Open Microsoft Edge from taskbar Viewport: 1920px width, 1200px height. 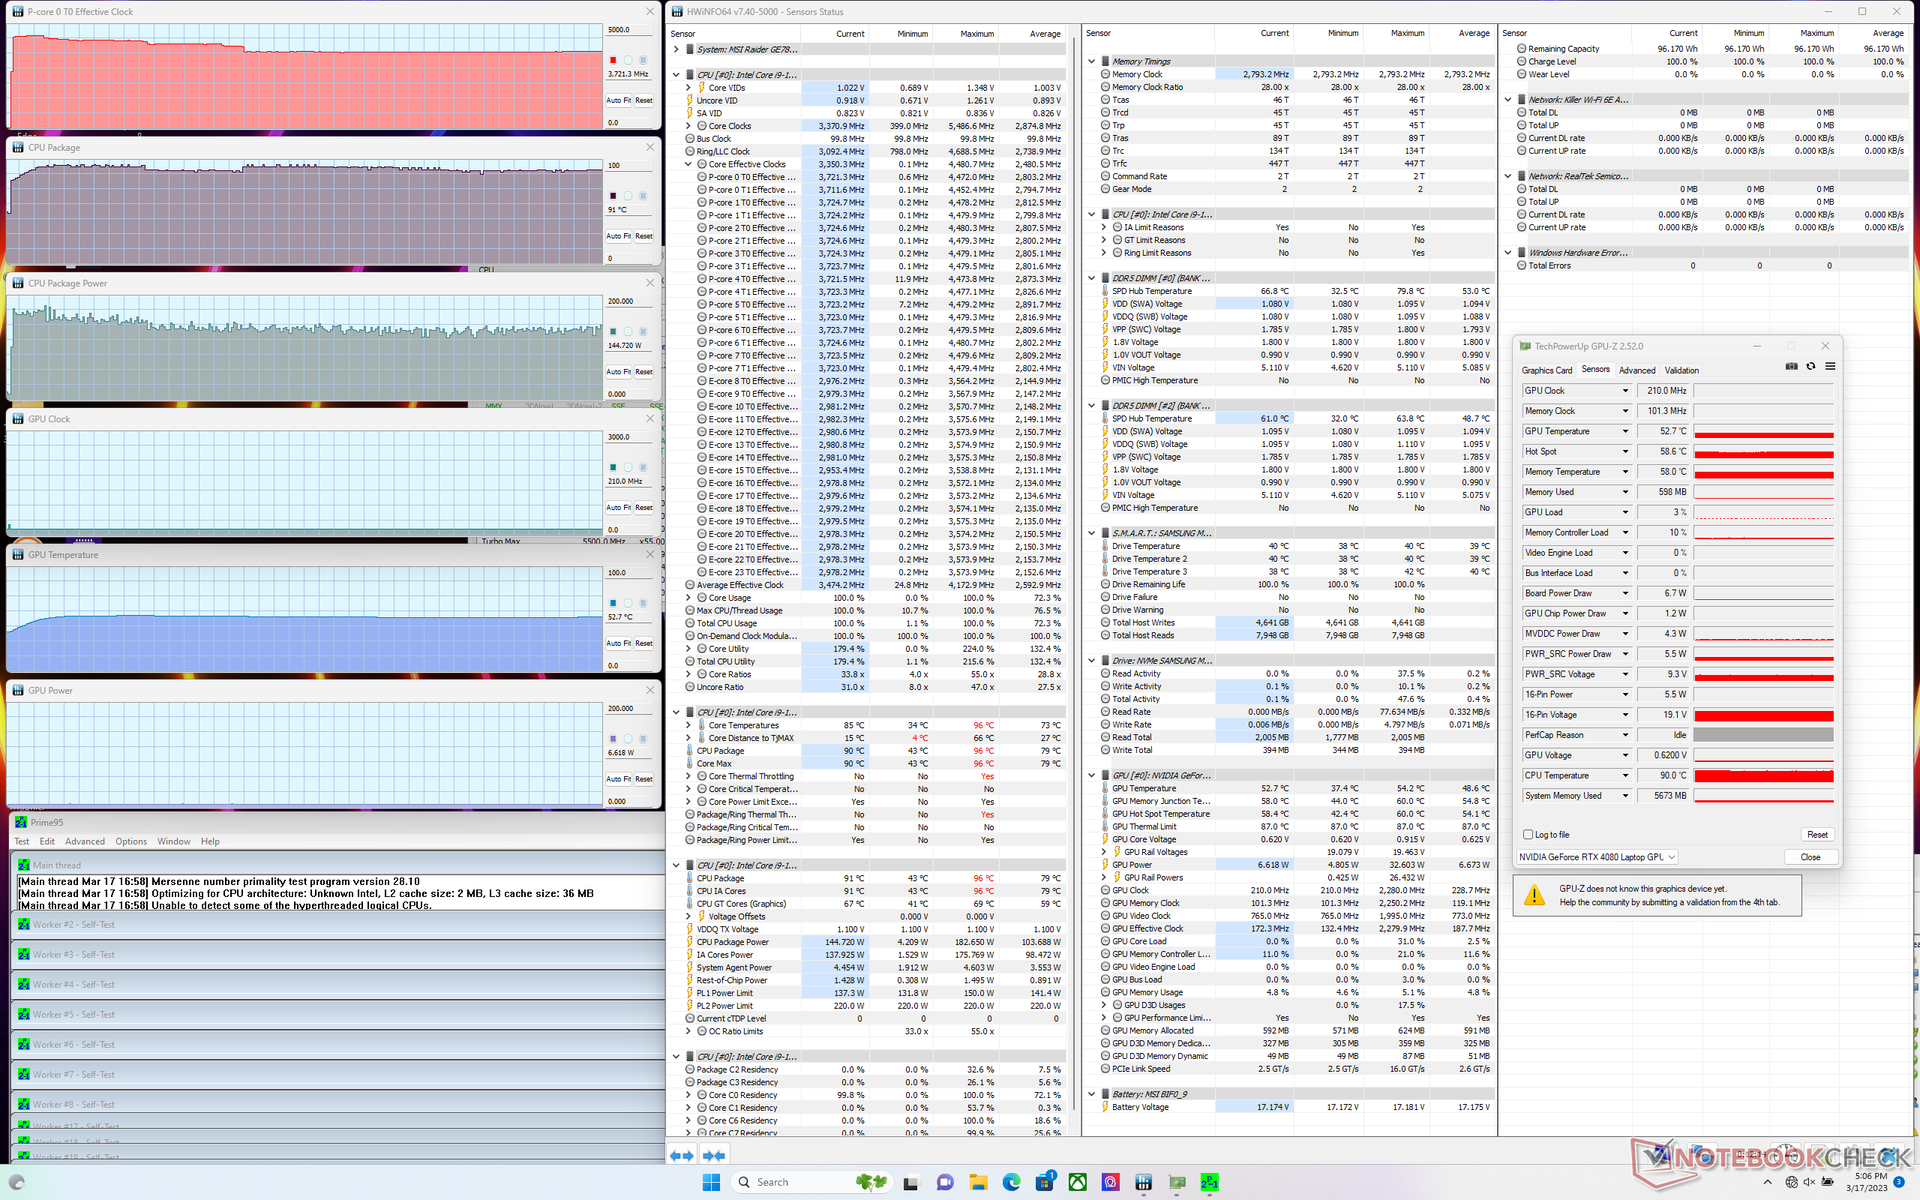(1011, 1182)
